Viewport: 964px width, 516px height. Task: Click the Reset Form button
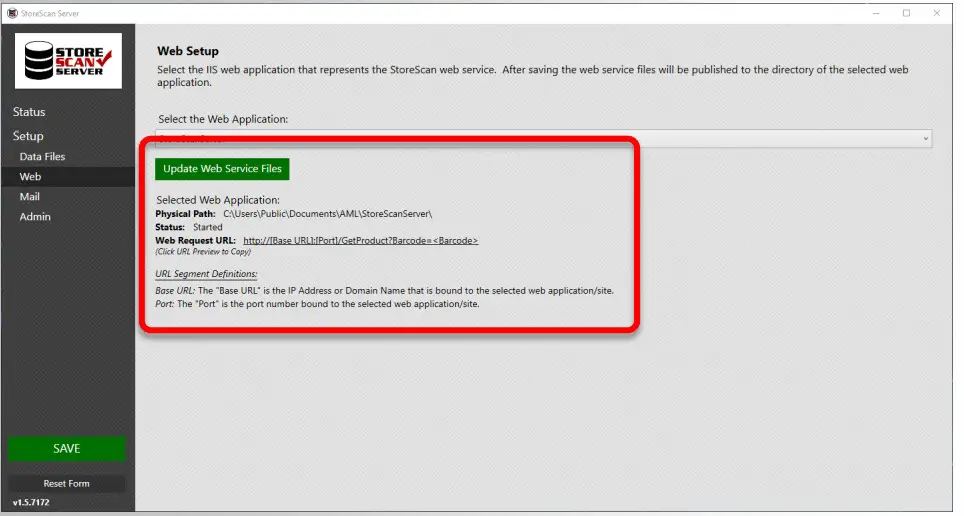point(66,483)
